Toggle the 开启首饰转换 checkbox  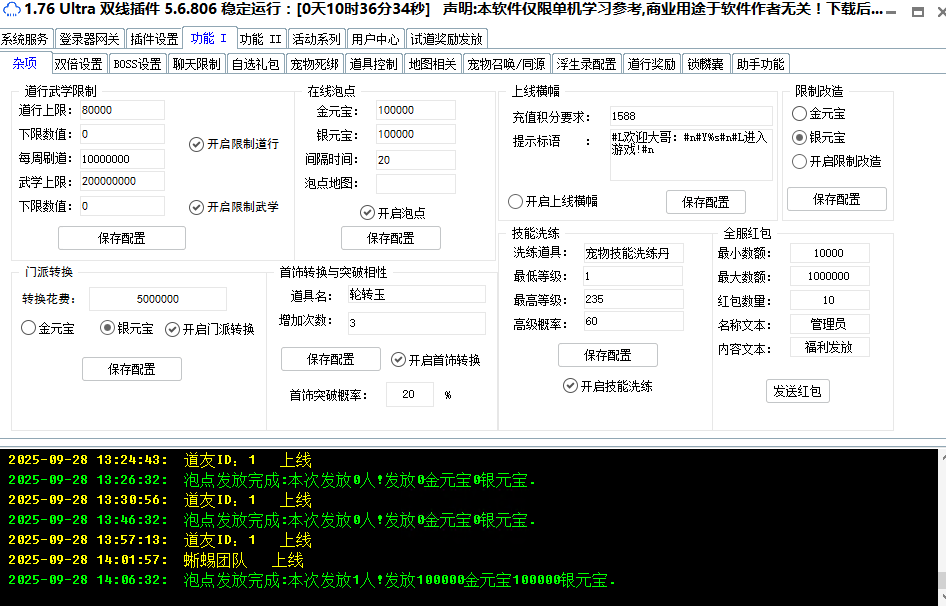point(398,360)
